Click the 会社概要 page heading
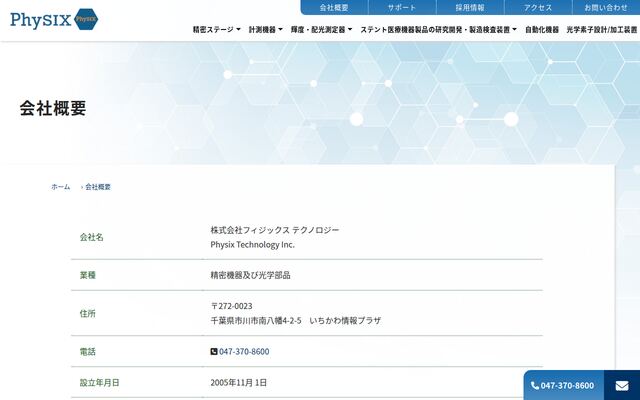640x400 pixels. 53,108
